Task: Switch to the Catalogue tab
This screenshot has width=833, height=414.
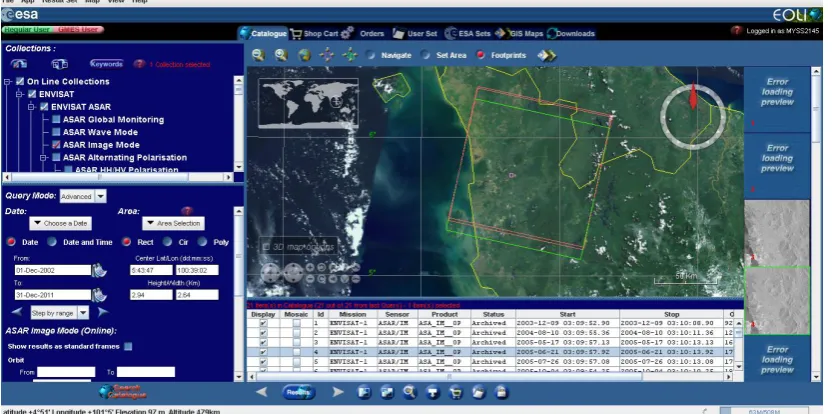Action: coord(263,33)
